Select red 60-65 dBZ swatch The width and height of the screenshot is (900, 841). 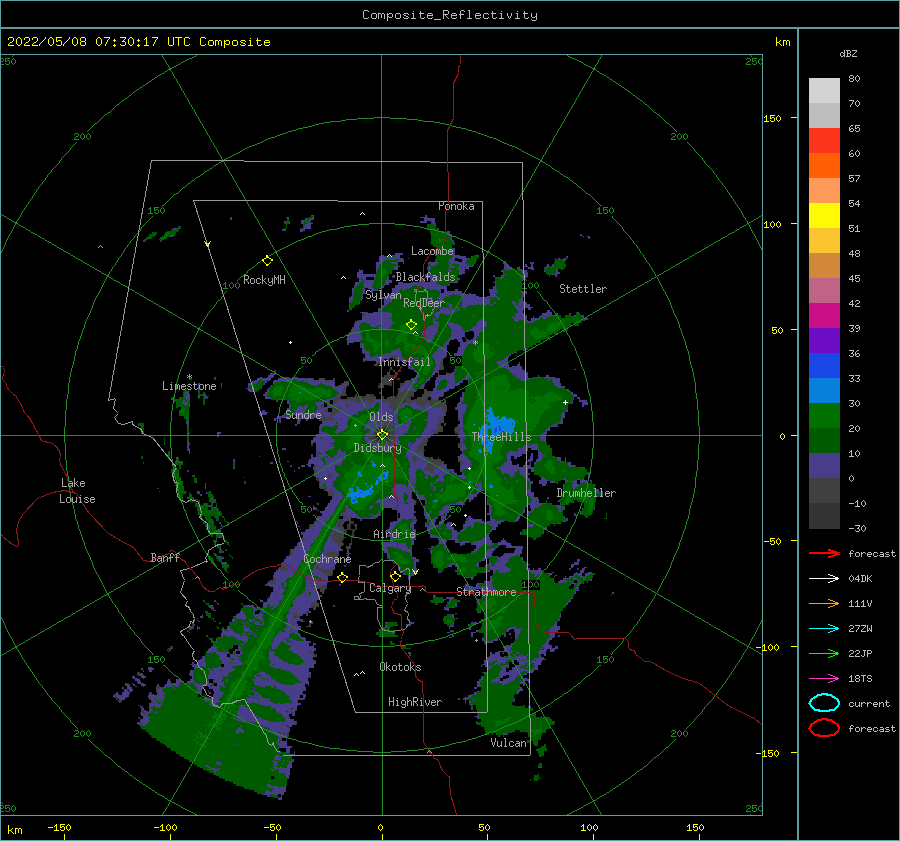coord(824,141)
